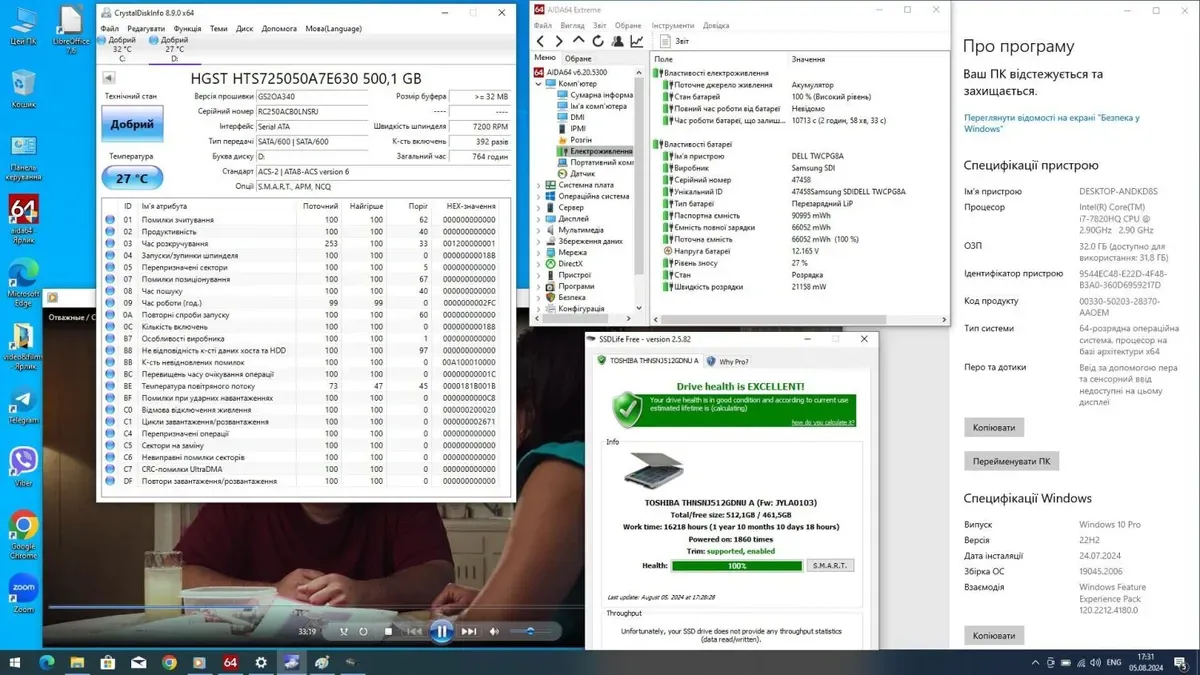Open the Інструменти menu in AIDA64
The width and height of the screenshot is (1200, 675).
tap(672, 25)
